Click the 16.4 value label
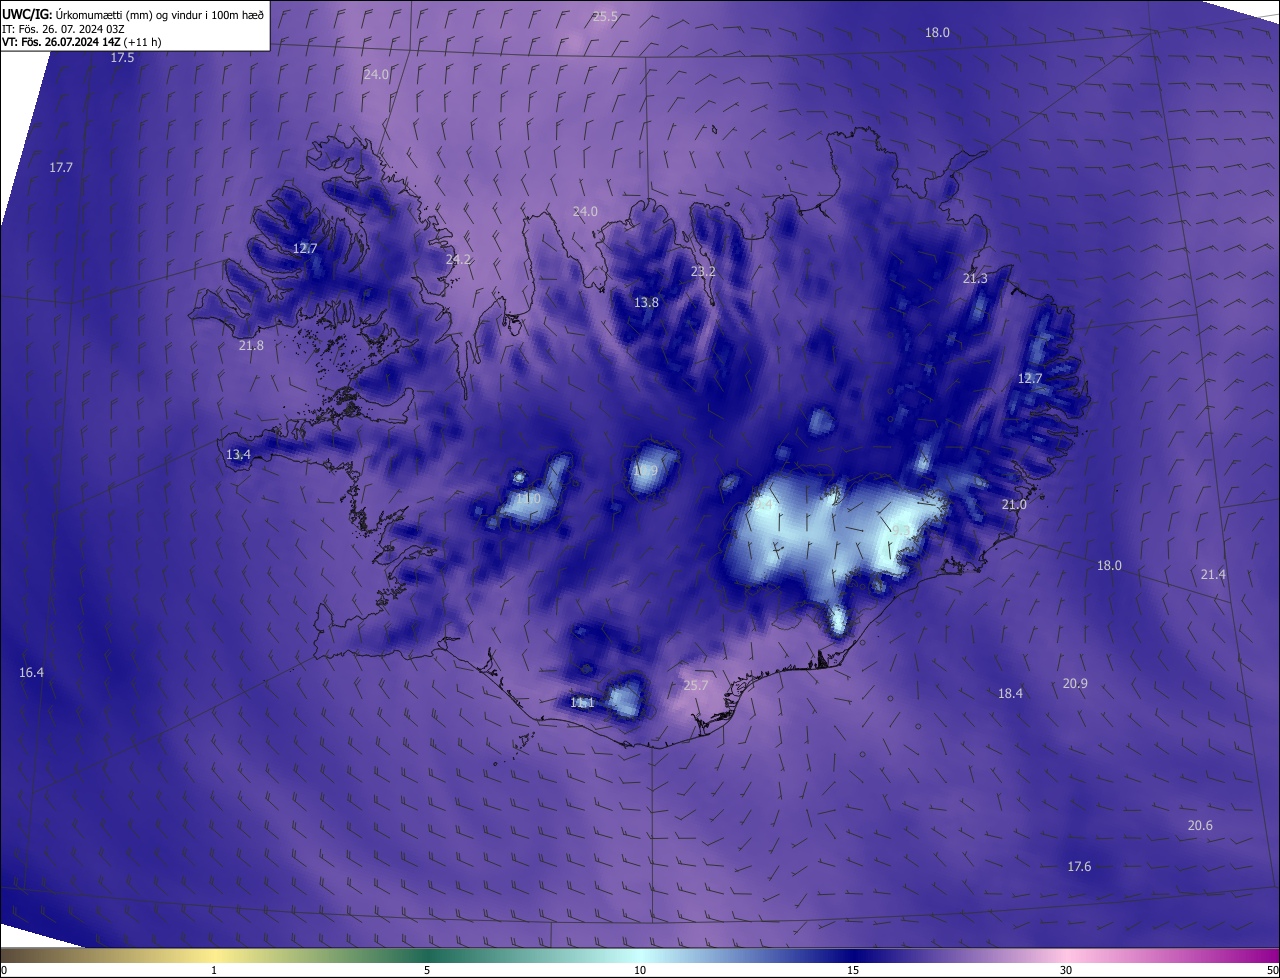Image resolution: width=1280 pixels, height=978 pixels. pyautogui.click(x=31, y=672)
